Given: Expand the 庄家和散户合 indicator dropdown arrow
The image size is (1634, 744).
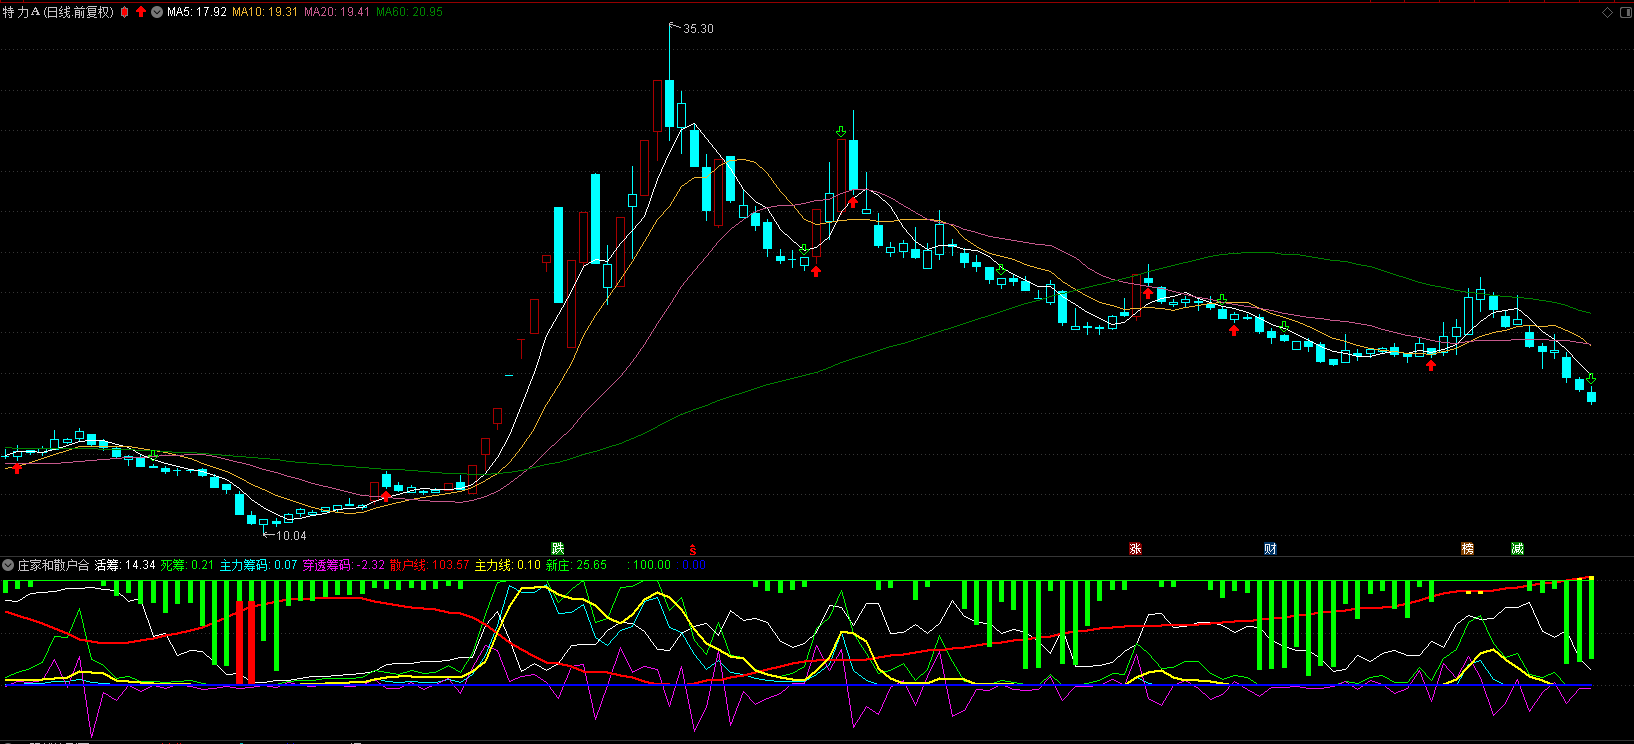Looking at the screenshot, I should pyautogui.click(x=8, y=565).
